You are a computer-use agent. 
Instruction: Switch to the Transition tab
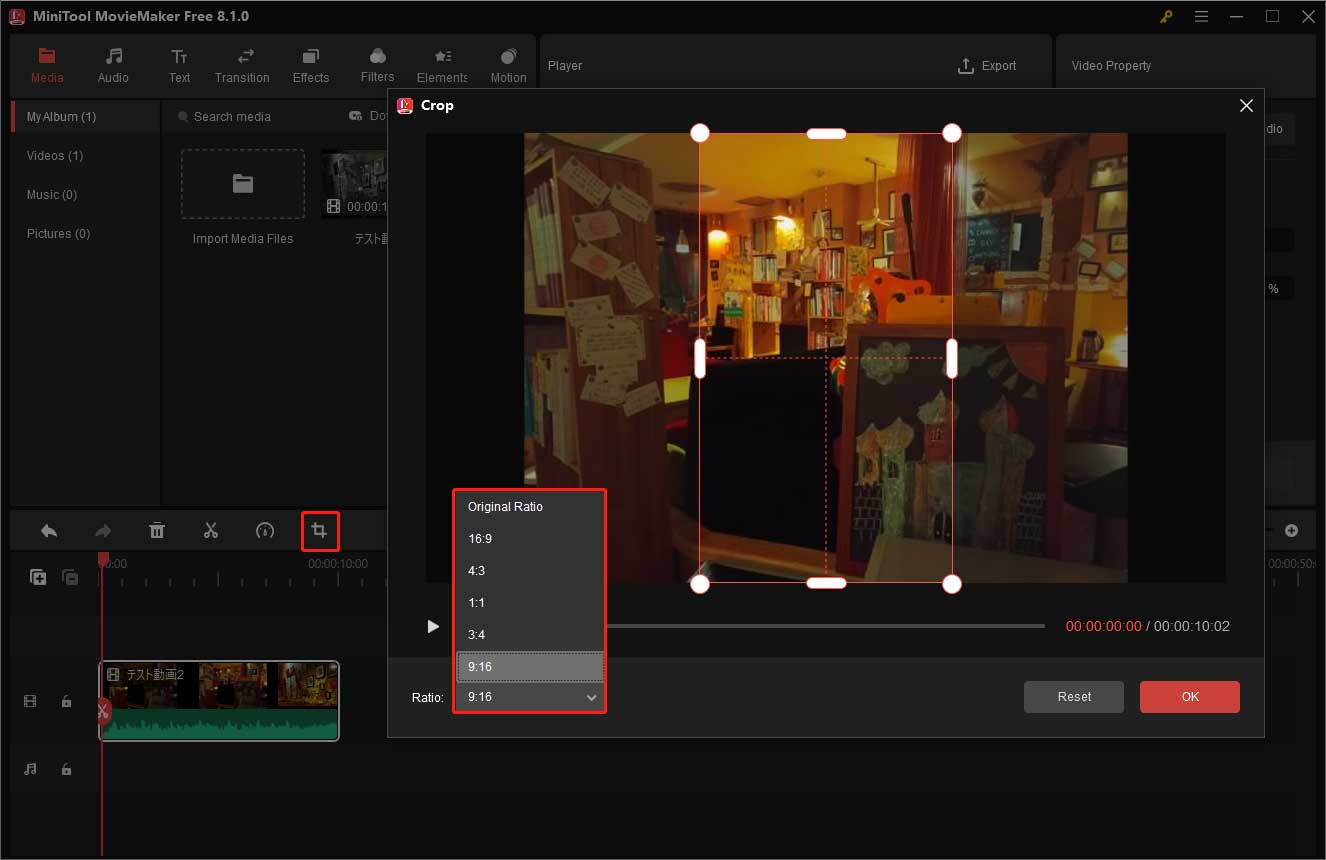(242, 66)
